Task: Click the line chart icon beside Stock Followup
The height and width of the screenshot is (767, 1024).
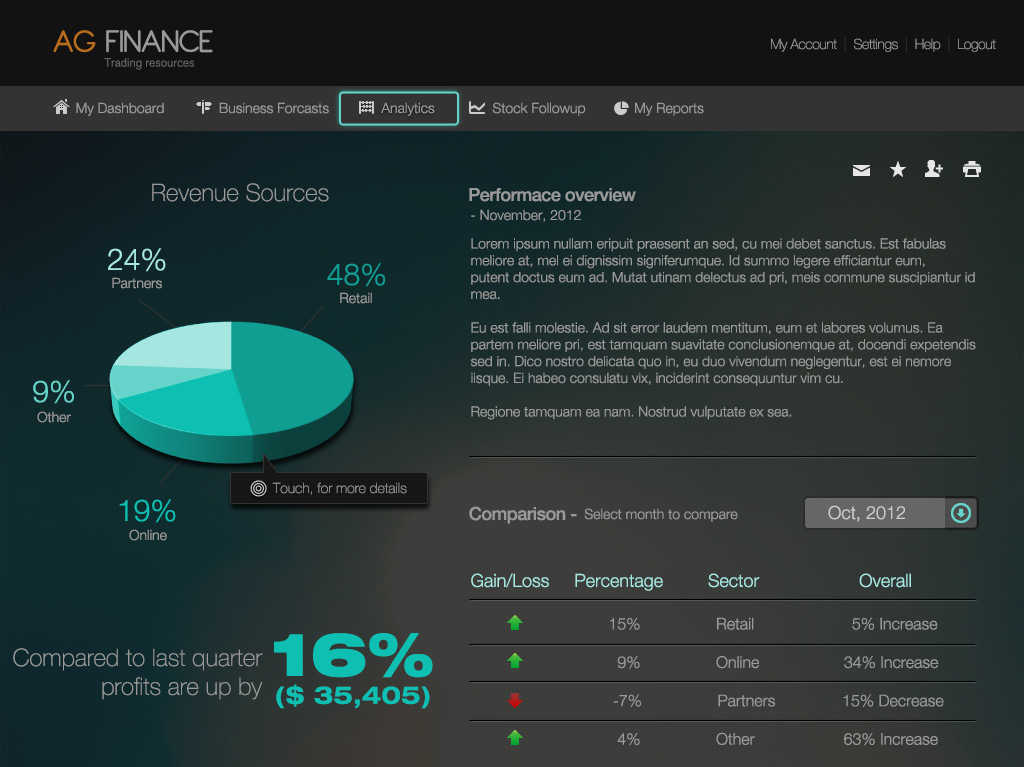Action: [477, 108]
